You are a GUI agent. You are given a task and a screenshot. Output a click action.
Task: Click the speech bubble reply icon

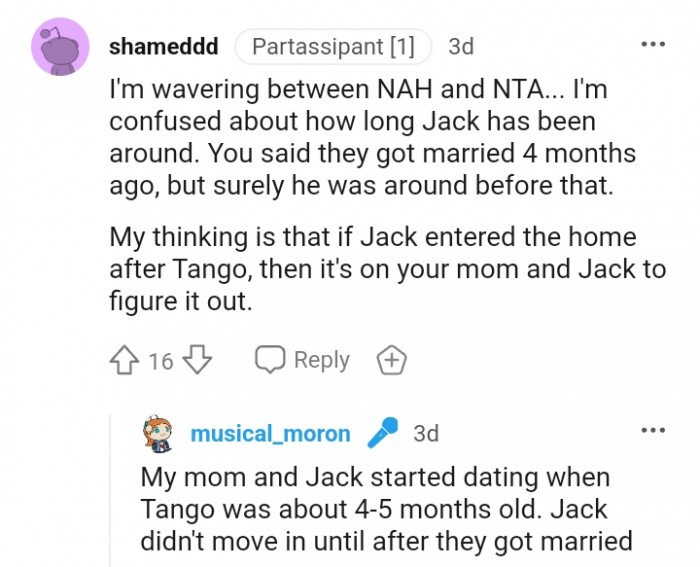(x=270, y=360)
